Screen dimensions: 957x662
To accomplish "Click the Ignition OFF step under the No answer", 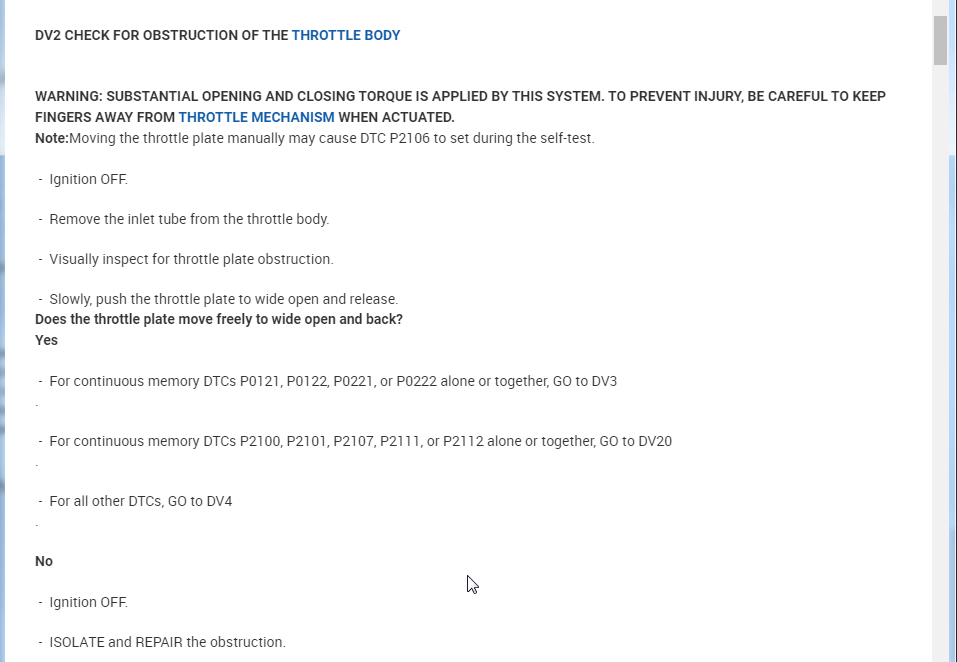I will point(88,602).
